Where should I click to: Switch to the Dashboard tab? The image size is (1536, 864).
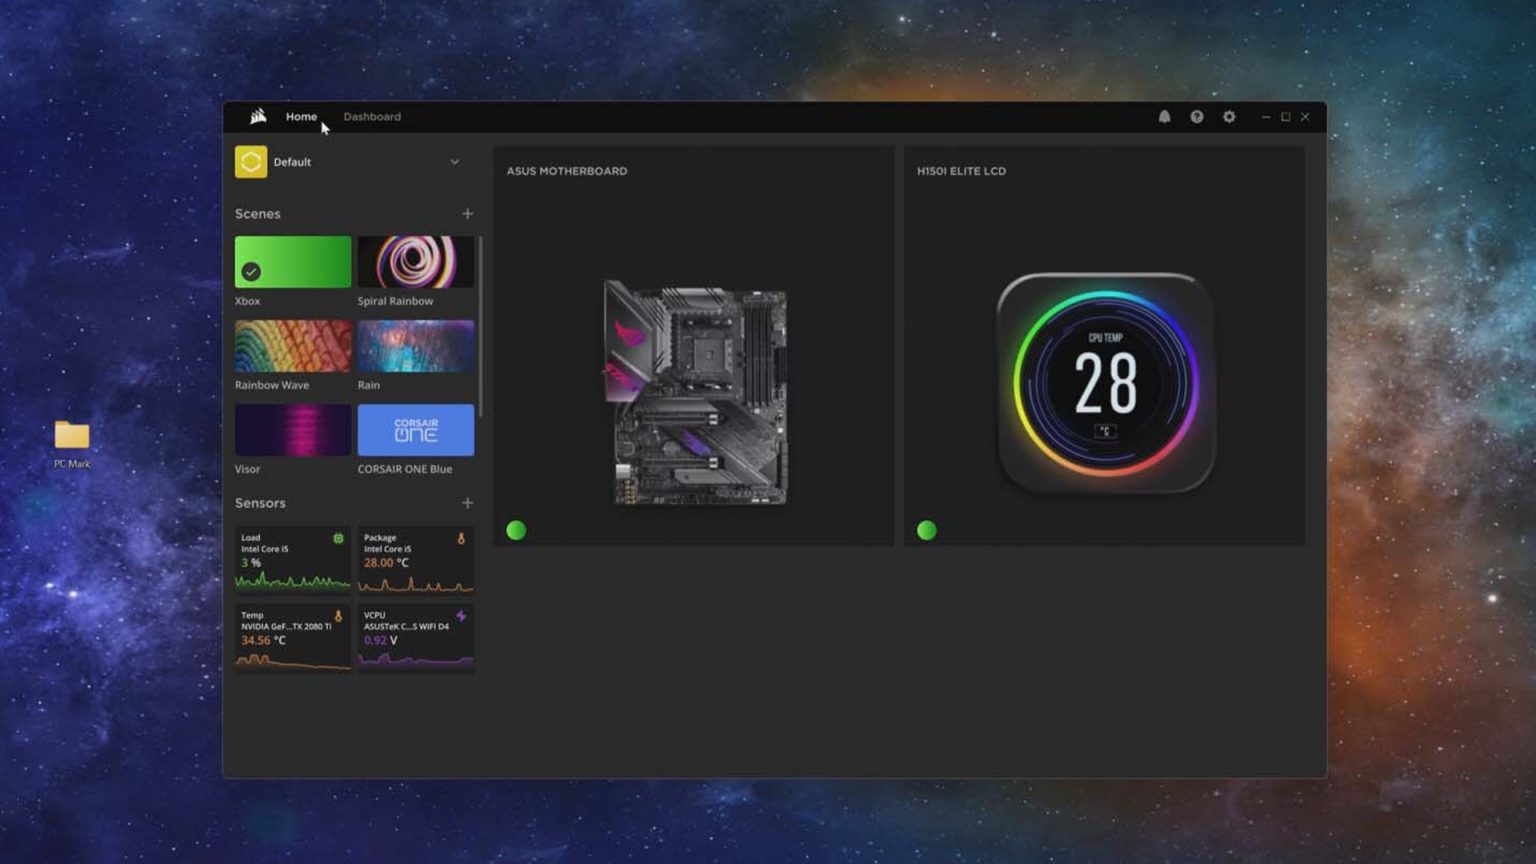coord(372,117)
